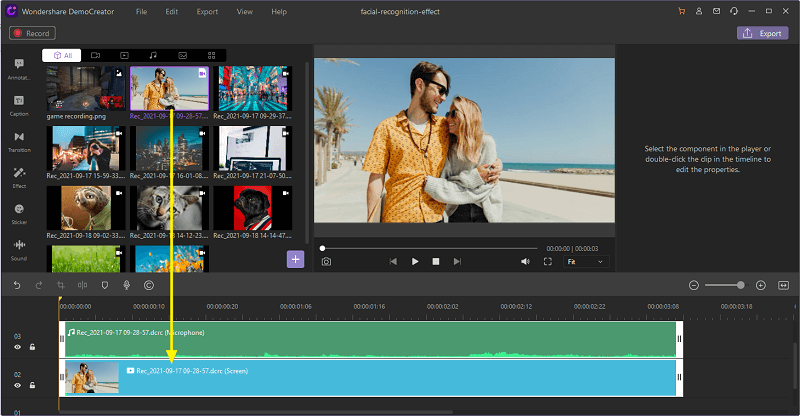Screen dimensions: 800x416
Task: Open the View menu
Action: pyautogui.click(x=244, y=11)
